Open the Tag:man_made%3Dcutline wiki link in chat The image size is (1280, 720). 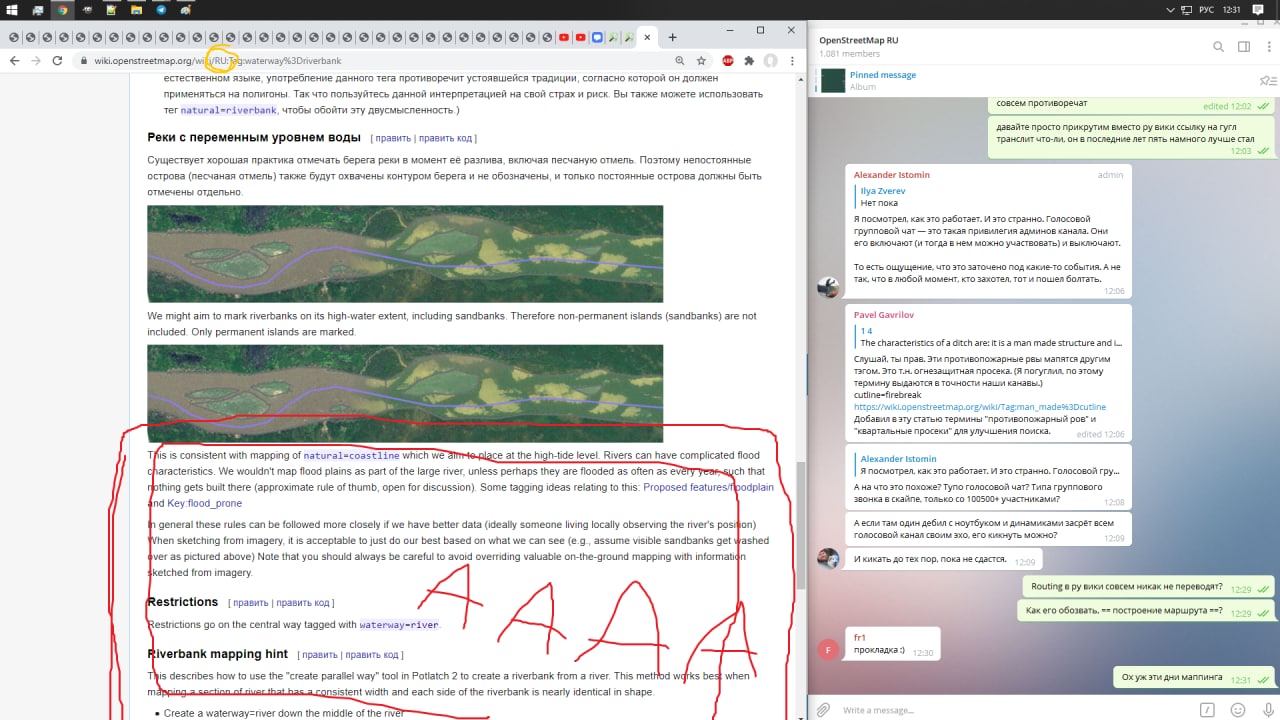(979, 407)
